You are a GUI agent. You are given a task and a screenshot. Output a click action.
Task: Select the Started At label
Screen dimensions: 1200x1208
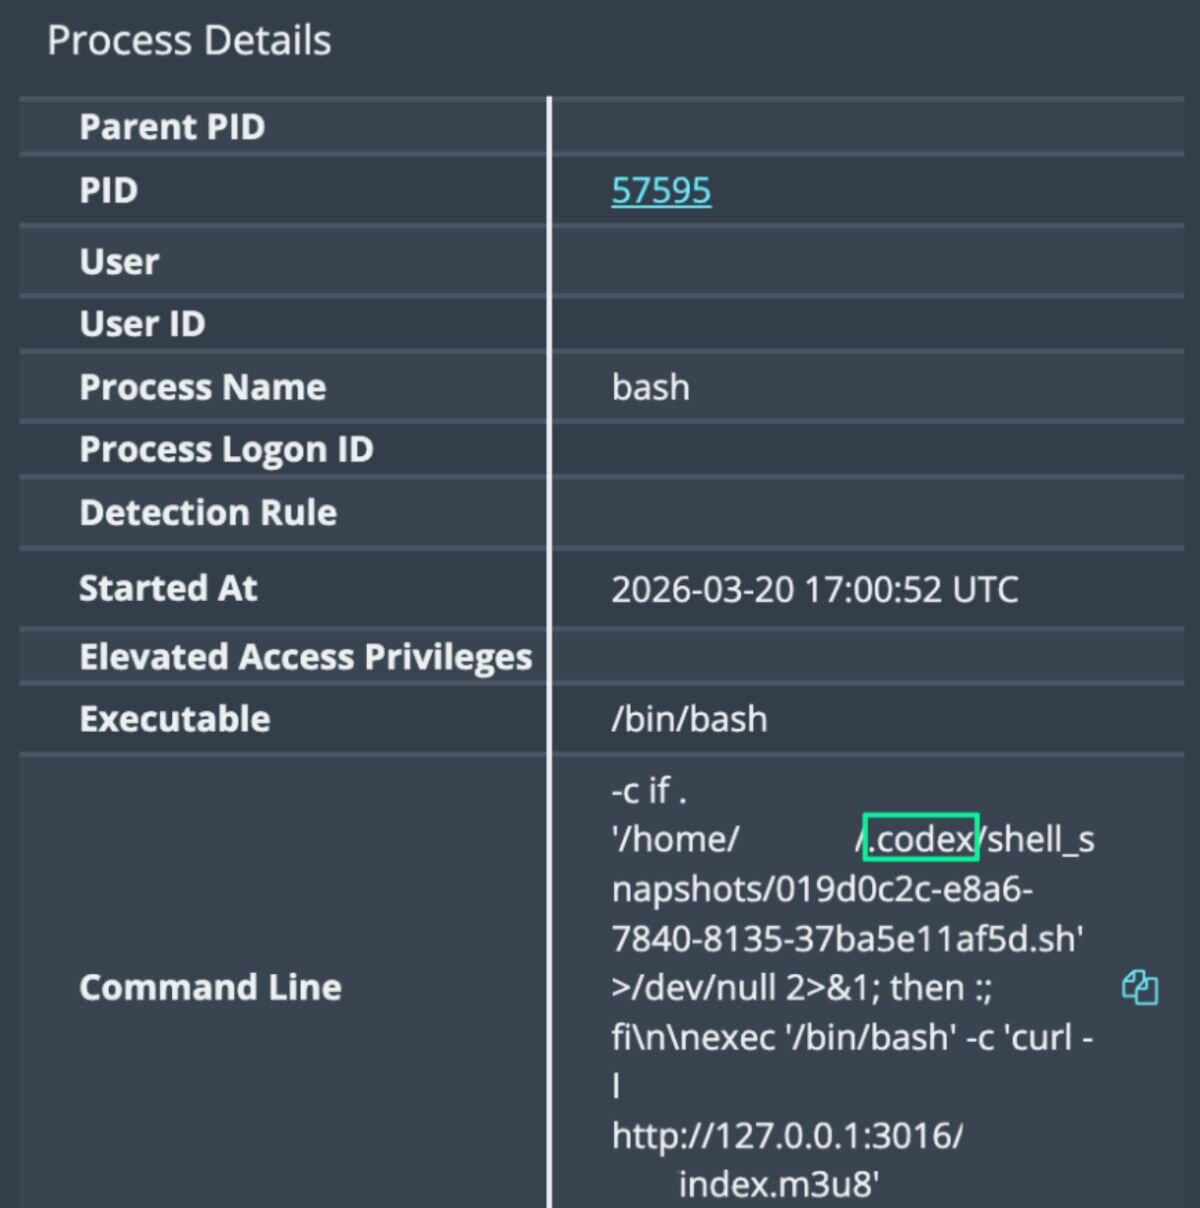pos(168,588)
